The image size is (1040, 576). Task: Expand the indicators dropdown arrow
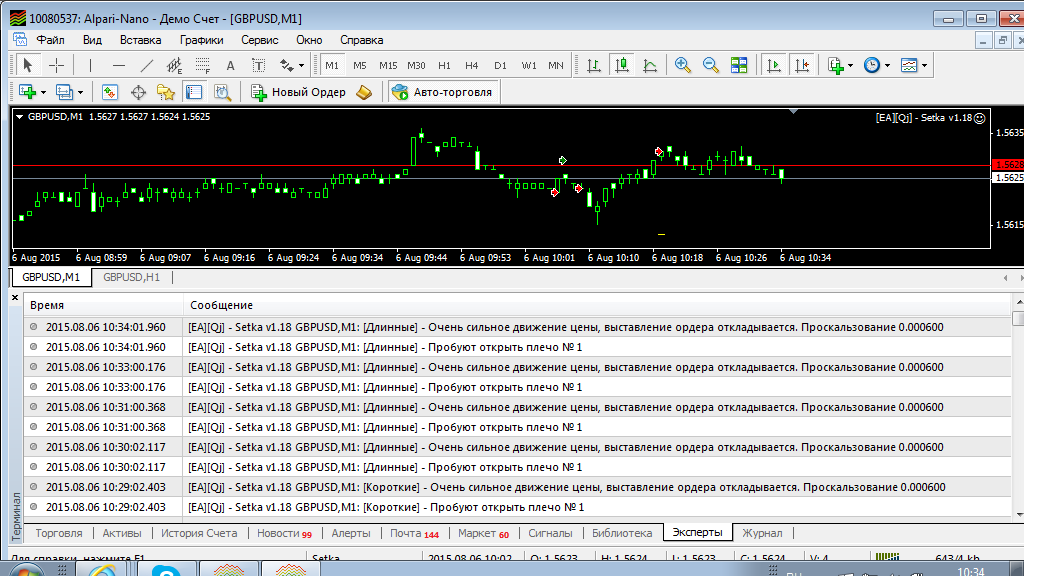[x=850, y=65]
